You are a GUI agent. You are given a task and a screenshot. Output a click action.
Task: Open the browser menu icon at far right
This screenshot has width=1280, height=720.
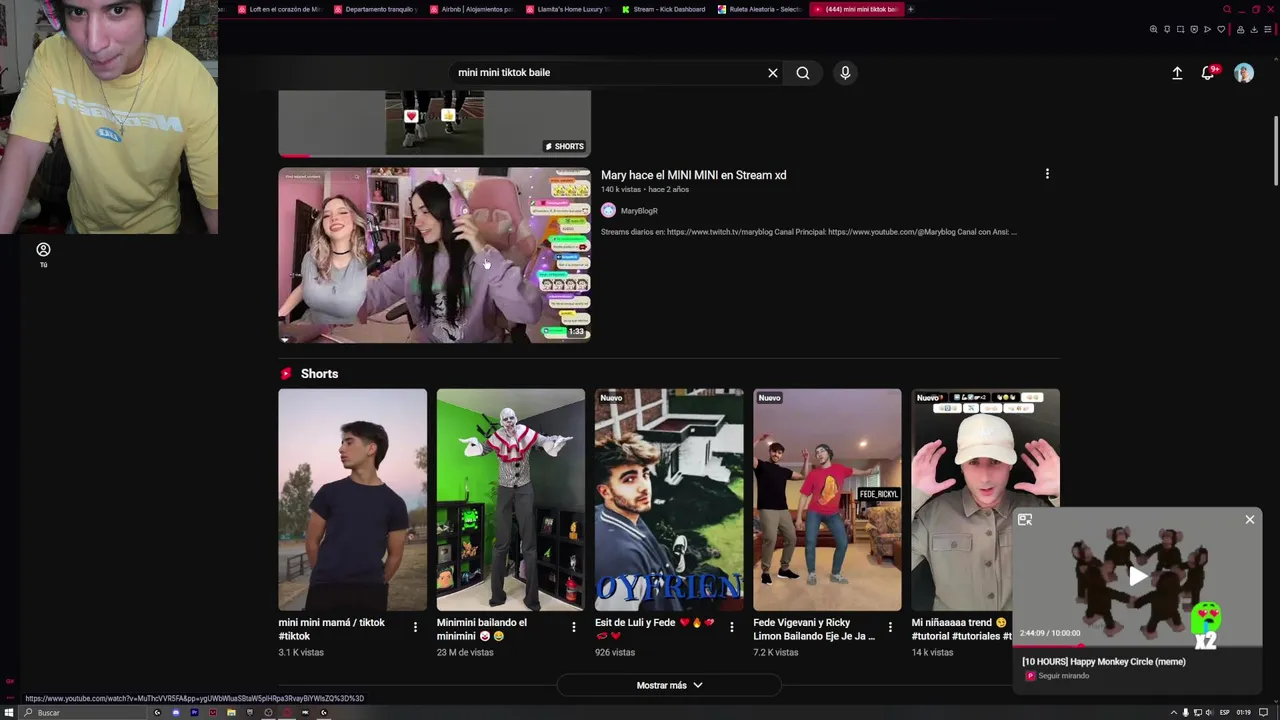pos(1268,29)
